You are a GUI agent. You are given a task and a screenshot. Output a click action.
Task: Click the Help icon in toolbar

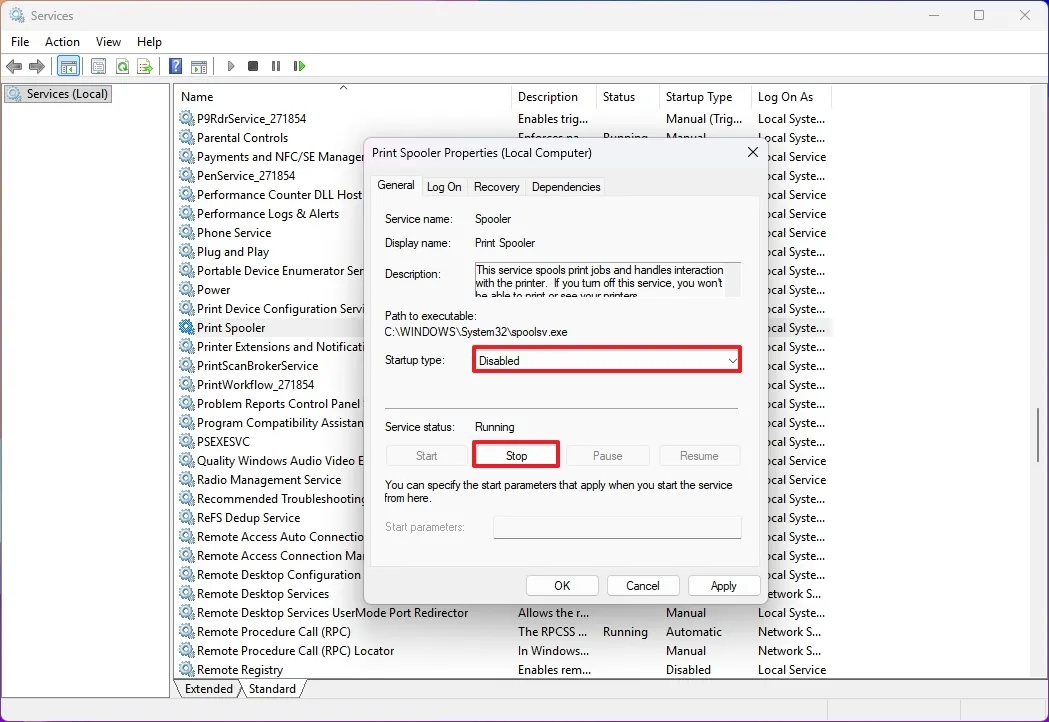click(174, 66)
